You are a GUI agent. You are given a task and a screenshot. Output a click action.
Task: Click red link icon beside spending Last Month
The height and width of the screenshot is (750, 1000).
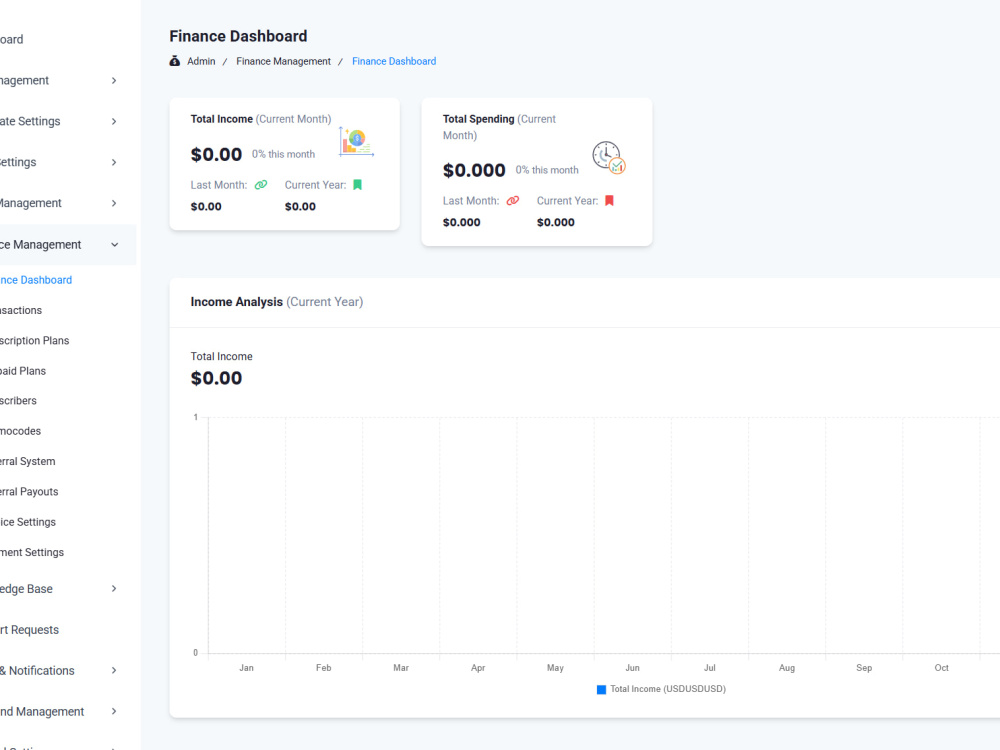point(513,201)
